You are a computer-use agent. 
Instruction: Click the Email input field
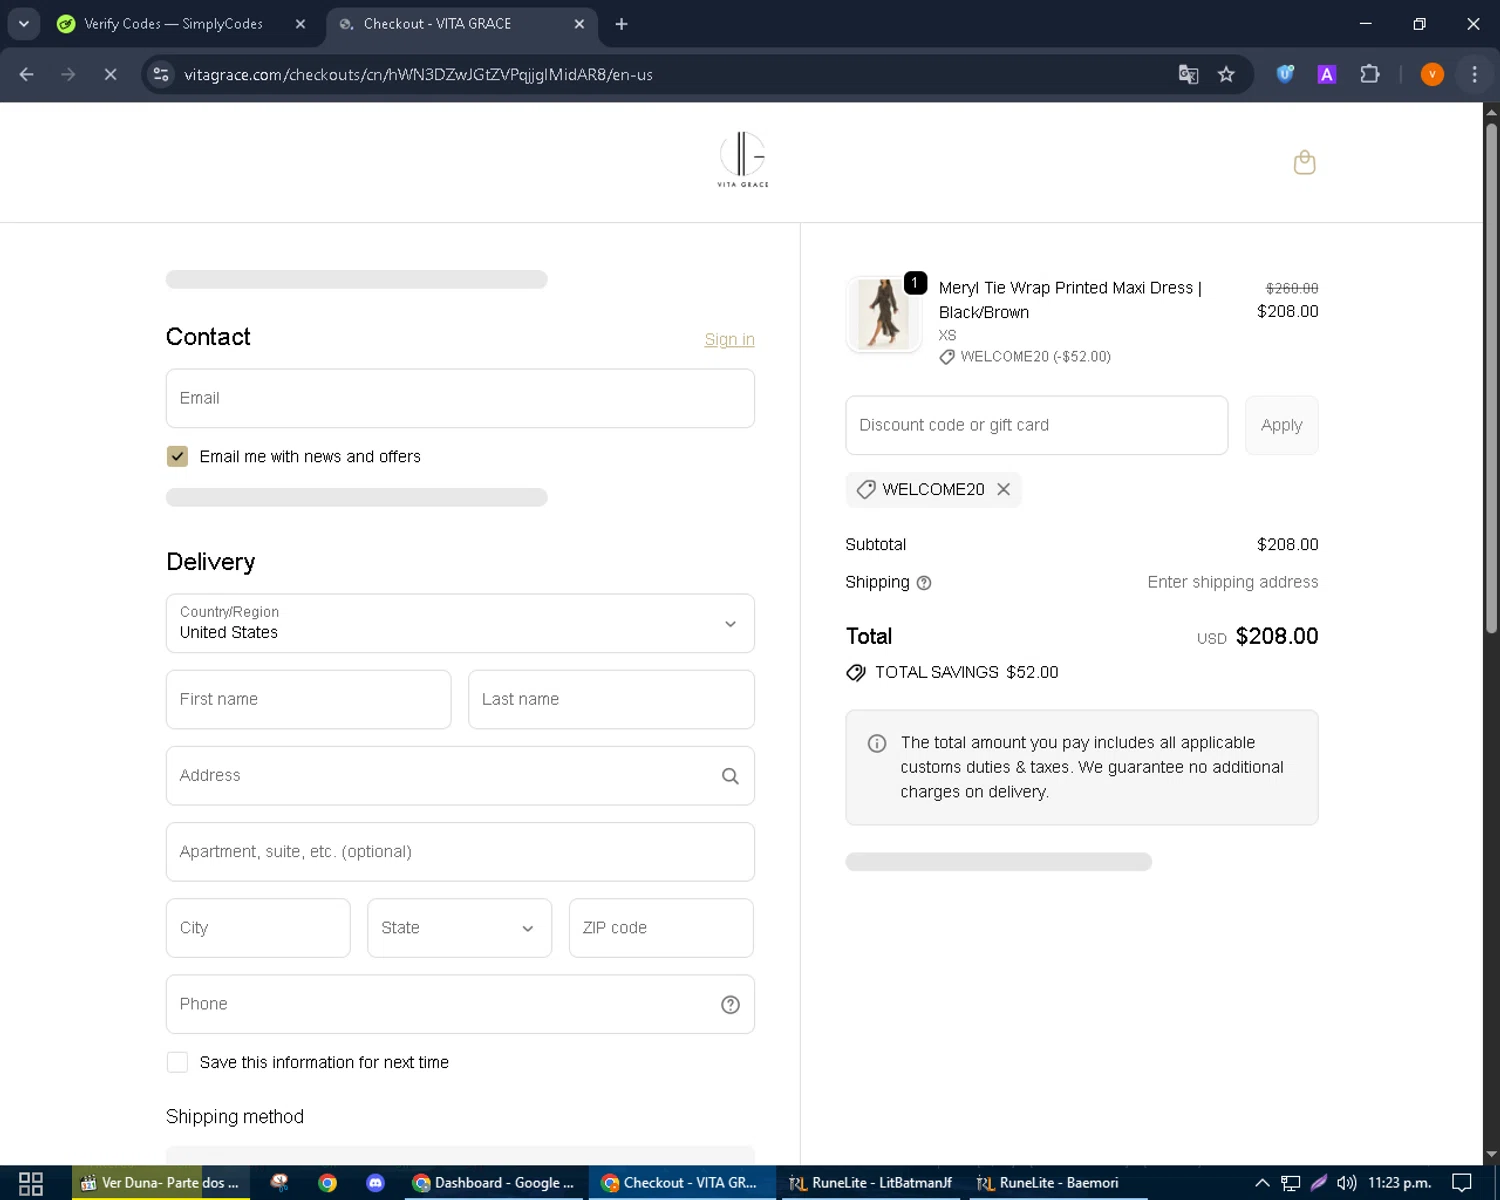pos(460,398)
